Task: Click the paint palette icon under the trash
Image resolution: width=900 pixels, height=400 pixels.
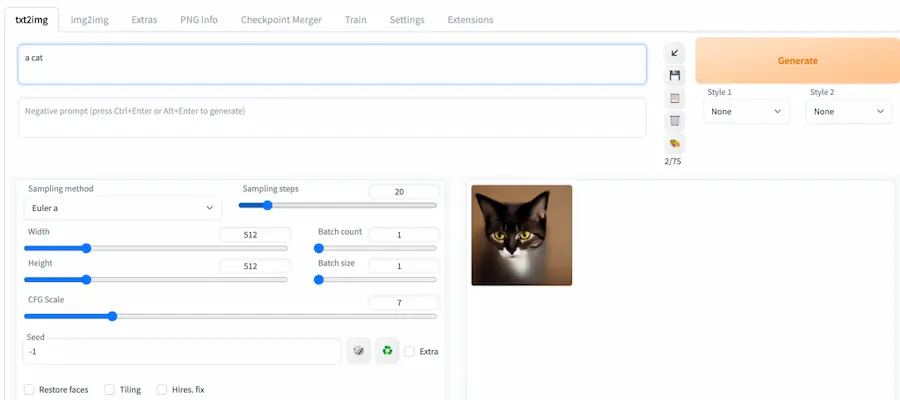Action: pyautogui.click(x=675, y=143)
